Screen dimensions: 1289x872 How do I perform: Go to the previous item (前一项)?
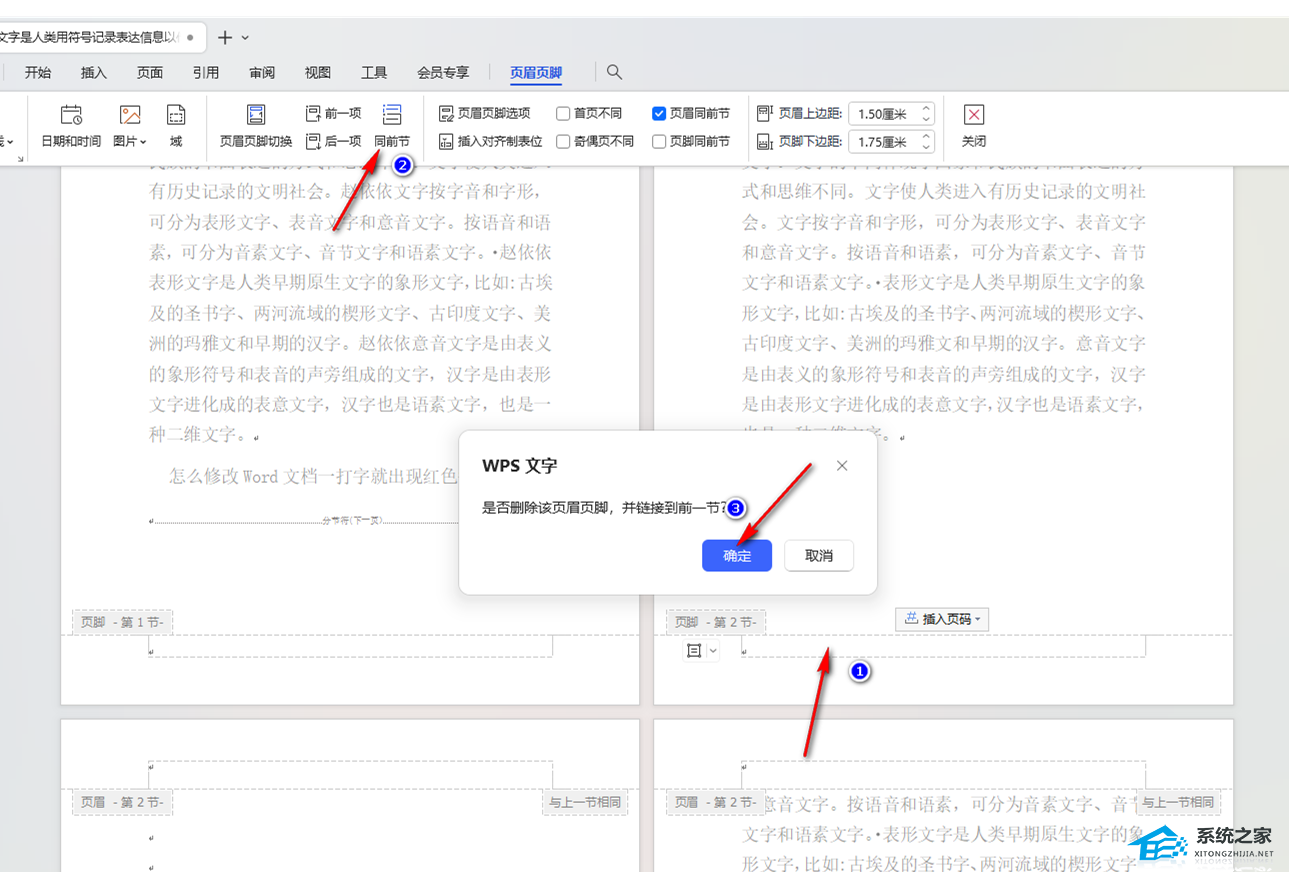[x=333, y=113]
